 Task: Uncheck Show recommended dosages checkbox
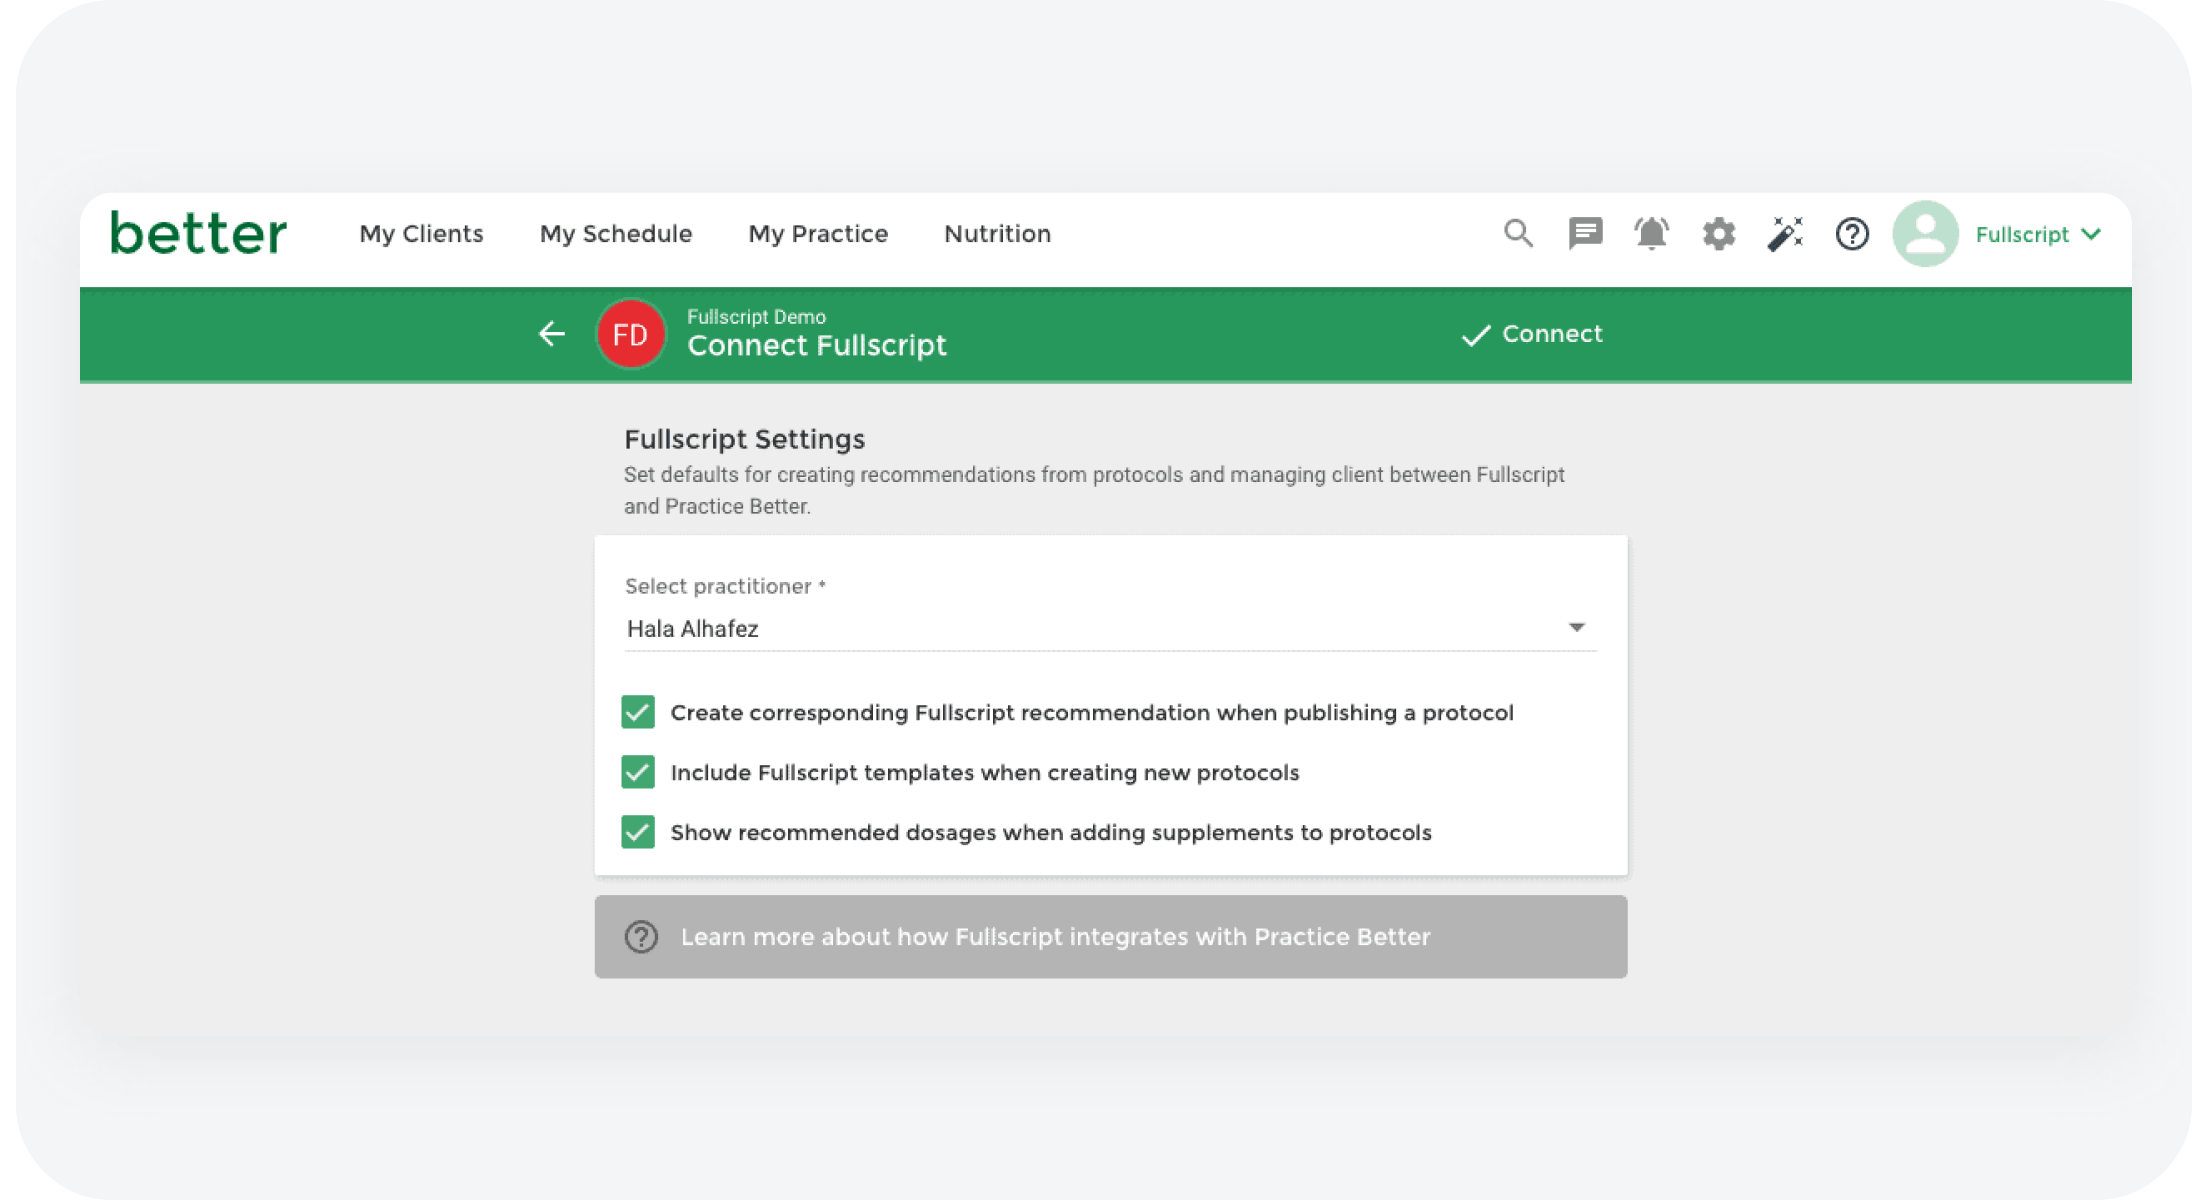[x=638, y=833]
